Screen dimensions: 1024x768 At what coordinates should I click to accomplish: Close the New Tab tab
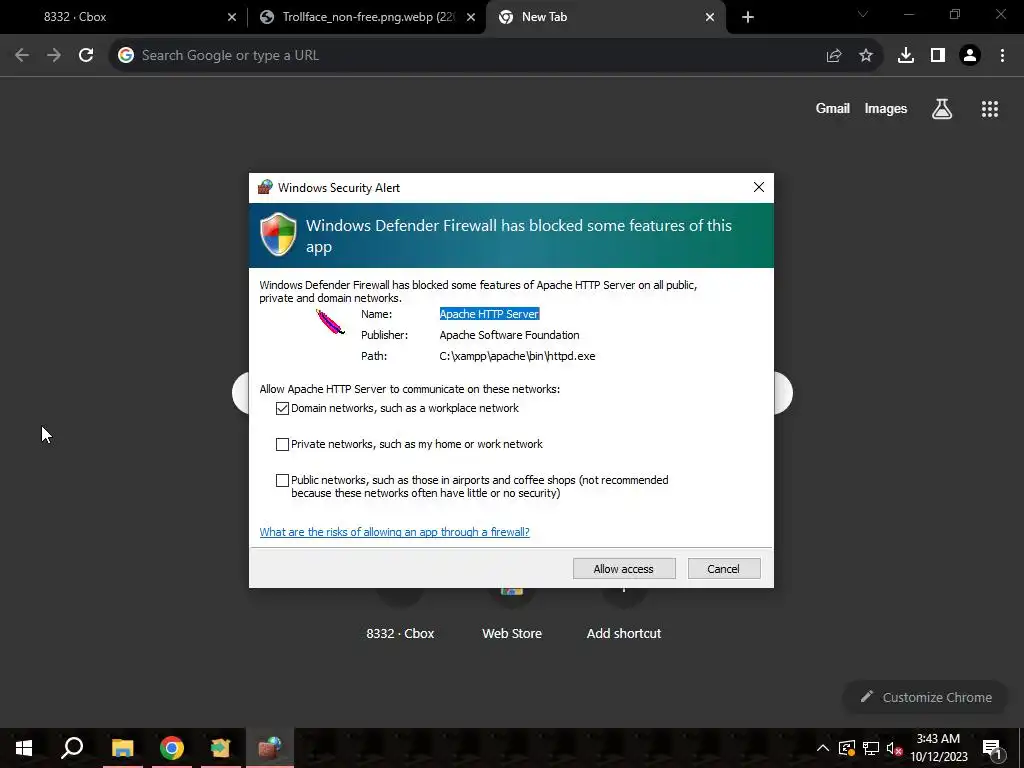pos(710,18)
